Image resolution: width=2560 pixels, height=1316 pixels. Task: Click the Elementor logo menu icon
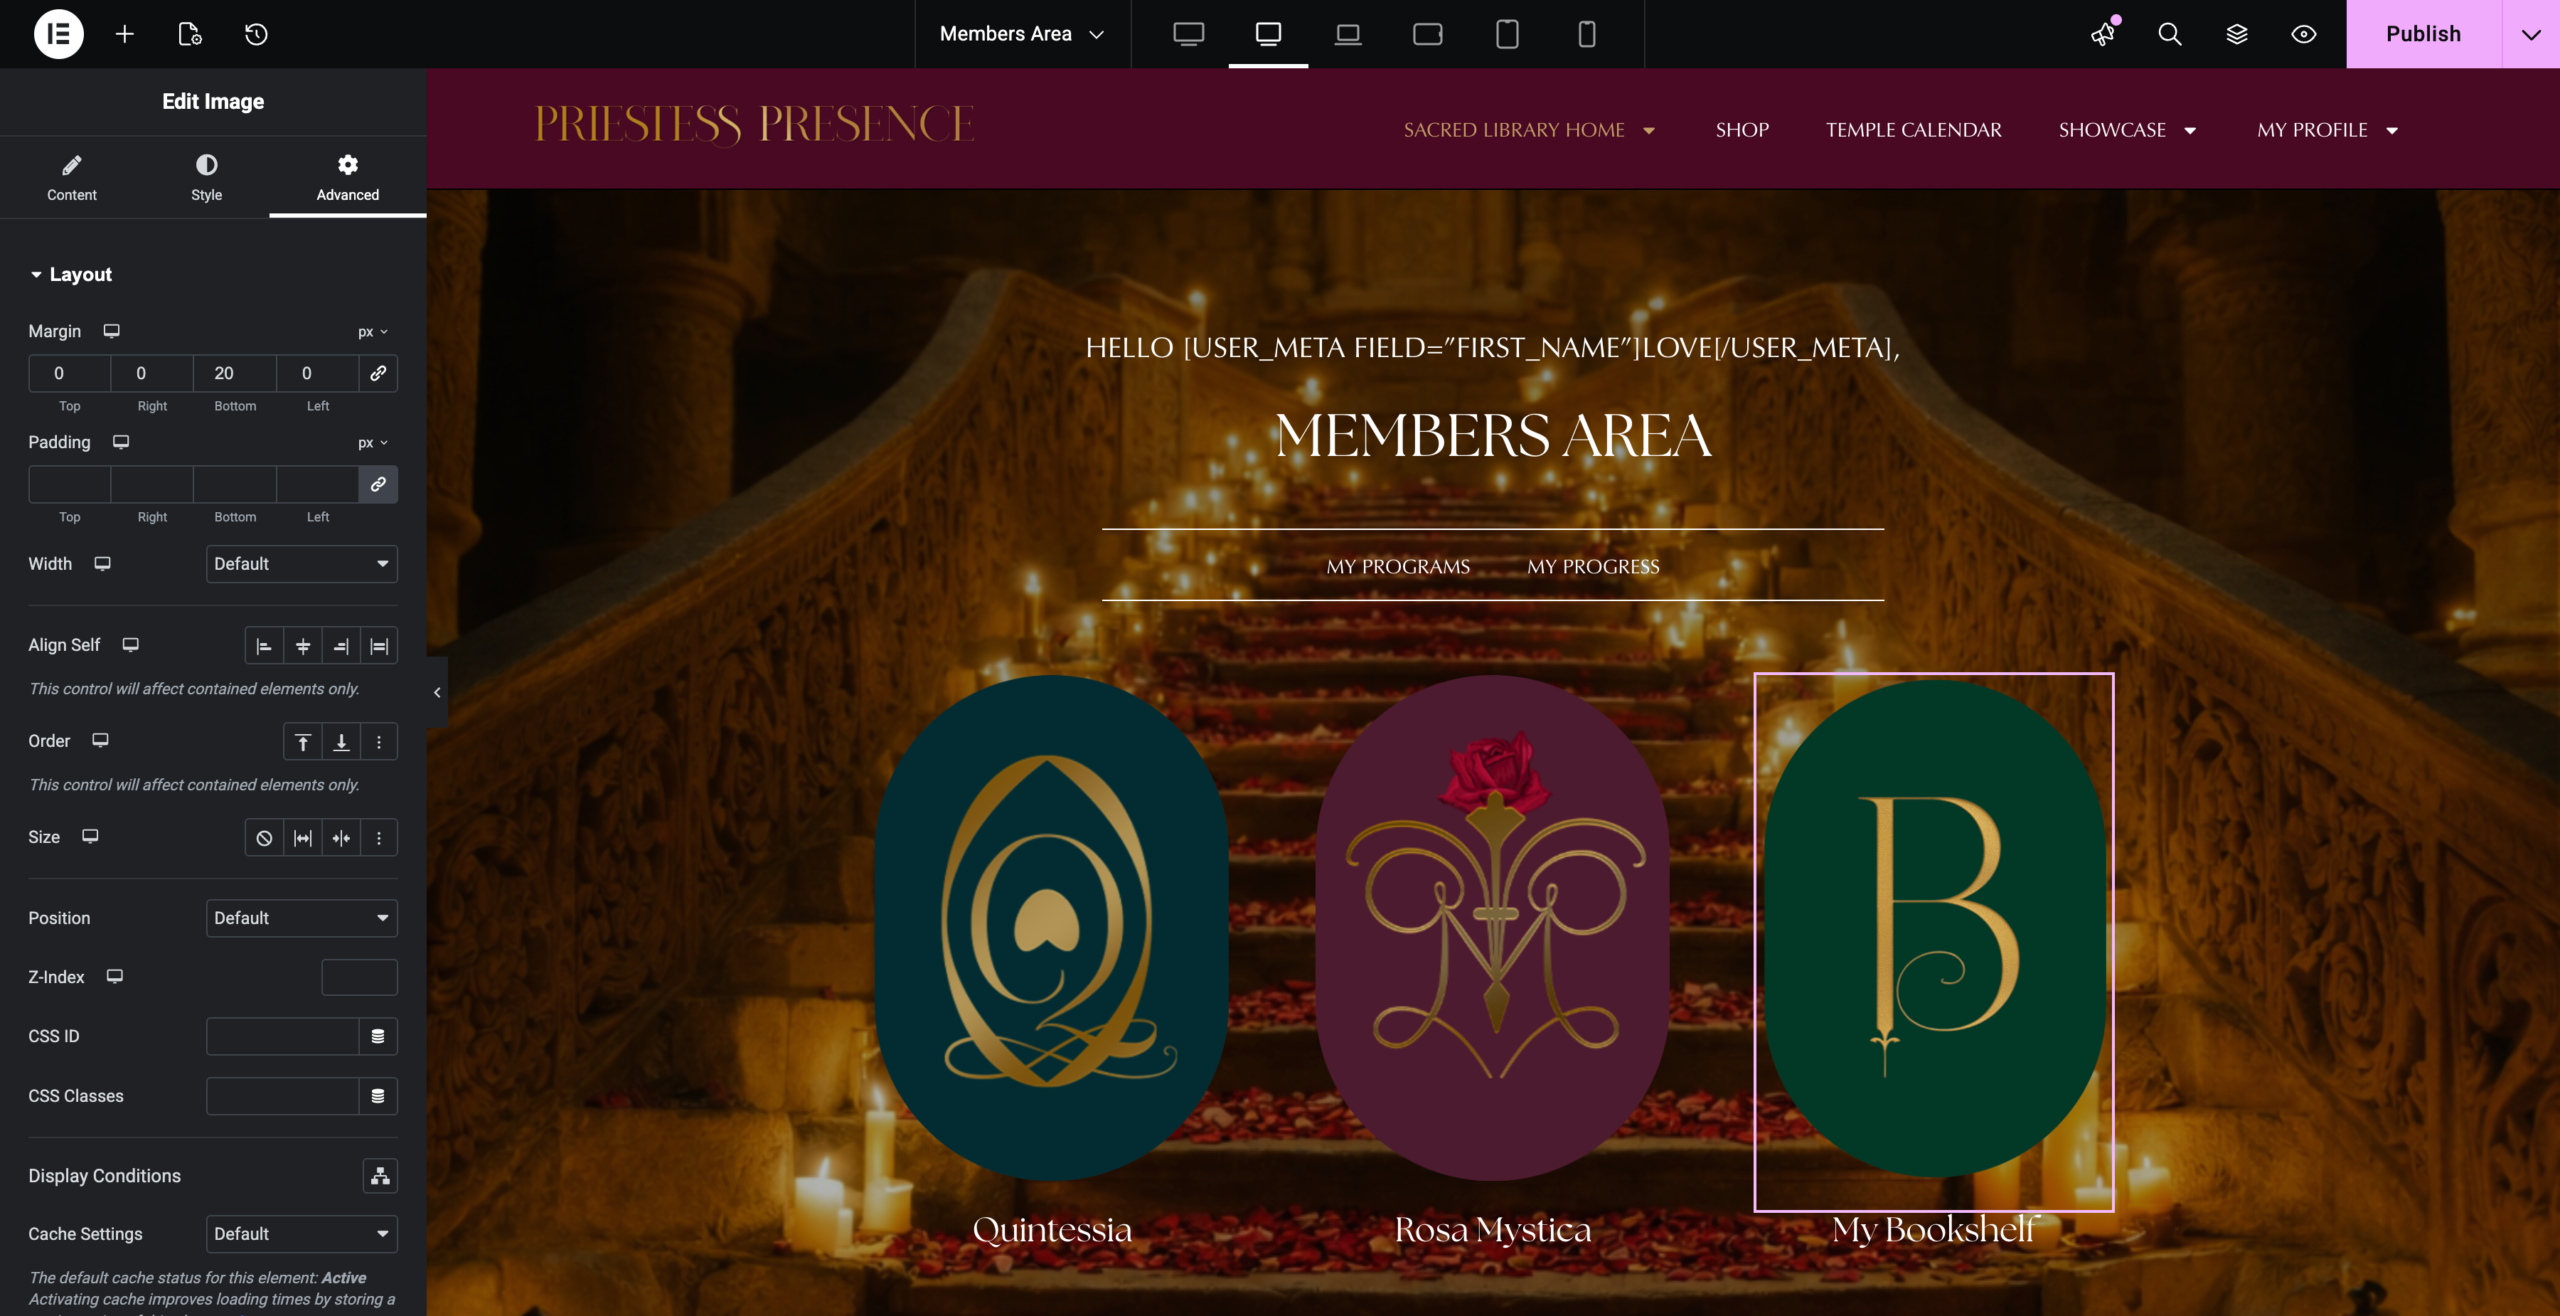point(58,34)
